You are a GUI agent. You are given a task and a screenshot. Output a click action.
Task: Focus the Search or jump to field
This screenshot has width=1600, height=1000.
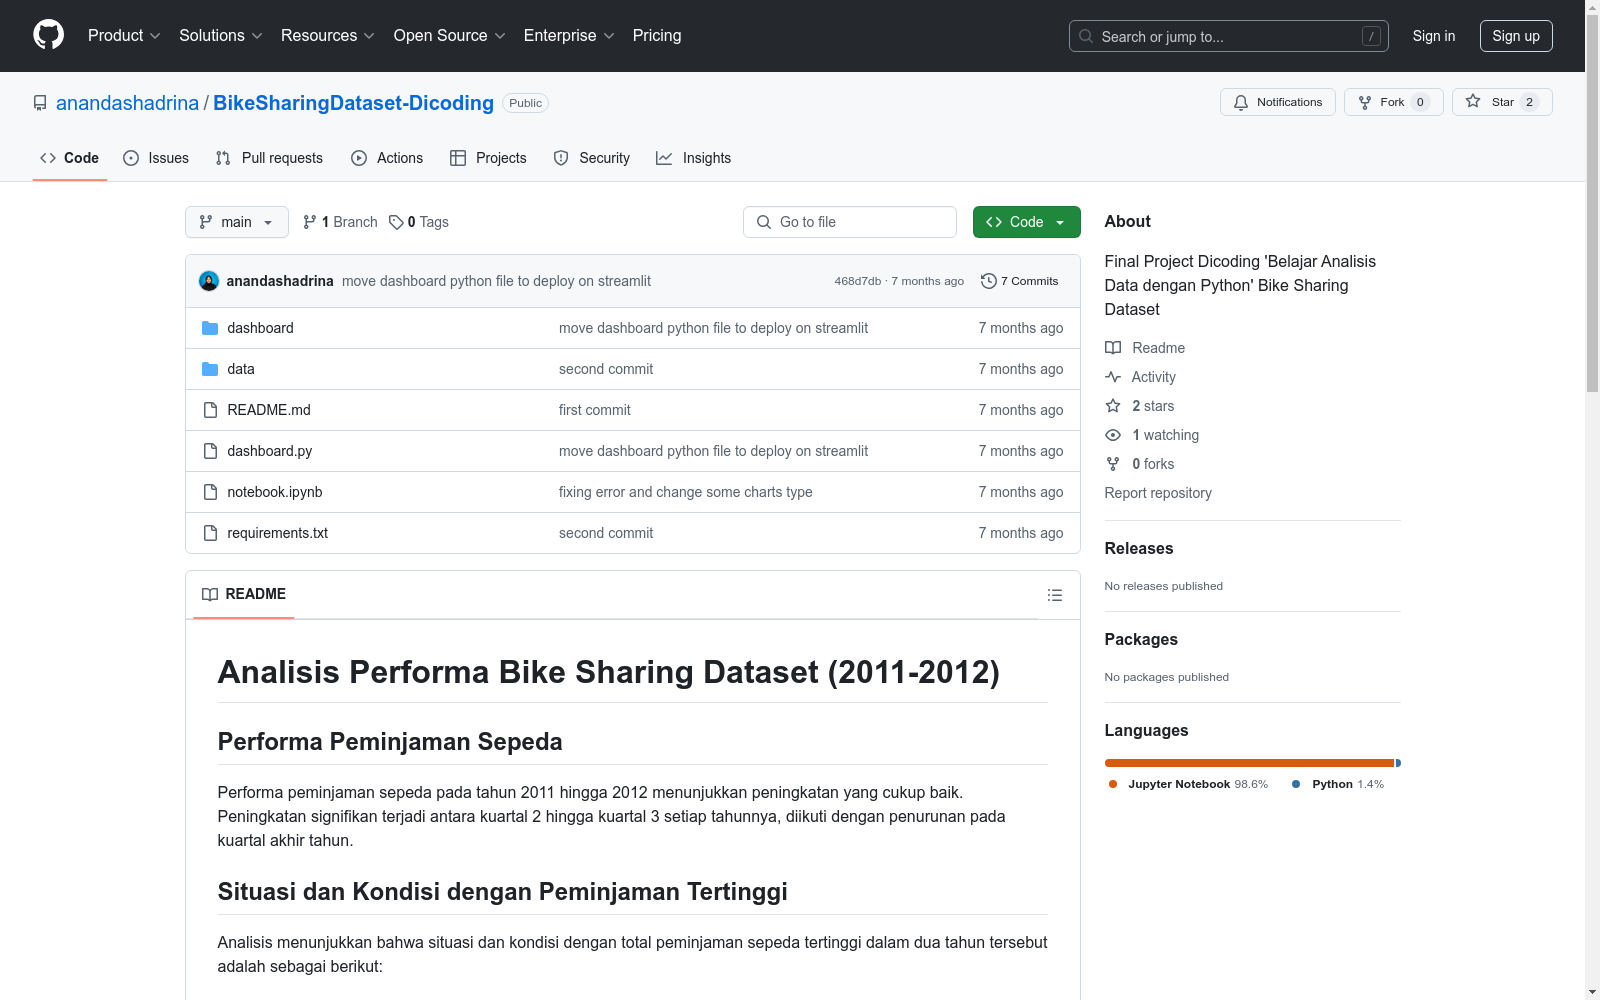[1229, 36]
